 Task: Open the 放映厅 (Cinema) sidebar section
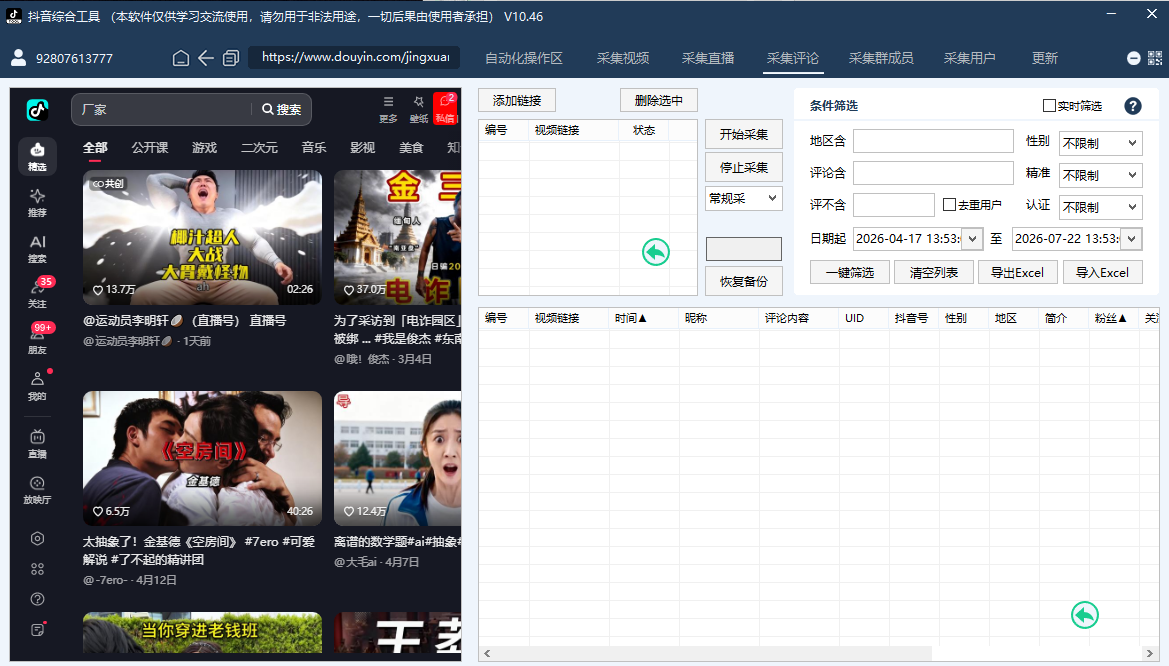pos(37,490)
